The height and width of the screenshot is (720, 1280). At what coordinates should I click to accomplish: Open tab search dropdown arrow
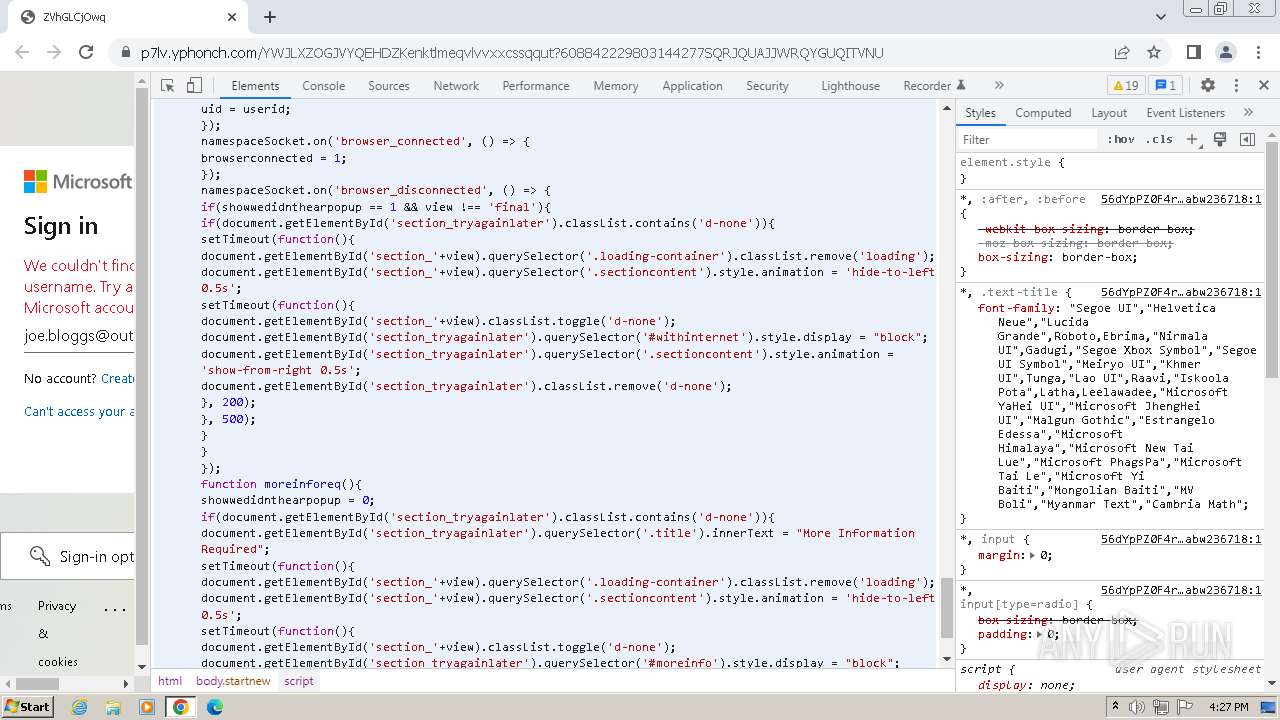coord(1160,17)
